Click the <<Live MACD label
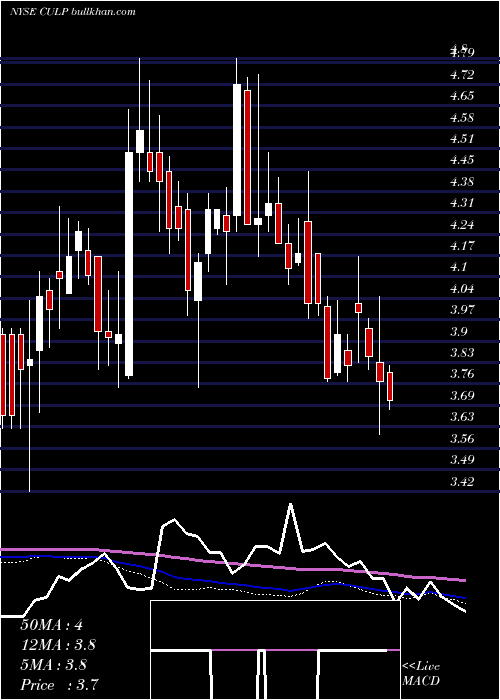Image resolution: width=500 pixels, height=700 pixels. 421,673
